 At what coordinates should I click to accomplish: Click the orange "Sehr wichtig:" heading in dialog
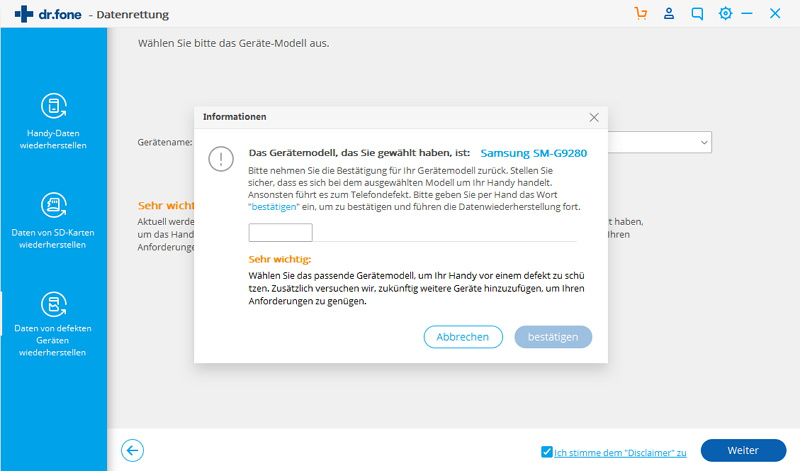(x=280, y=259)
